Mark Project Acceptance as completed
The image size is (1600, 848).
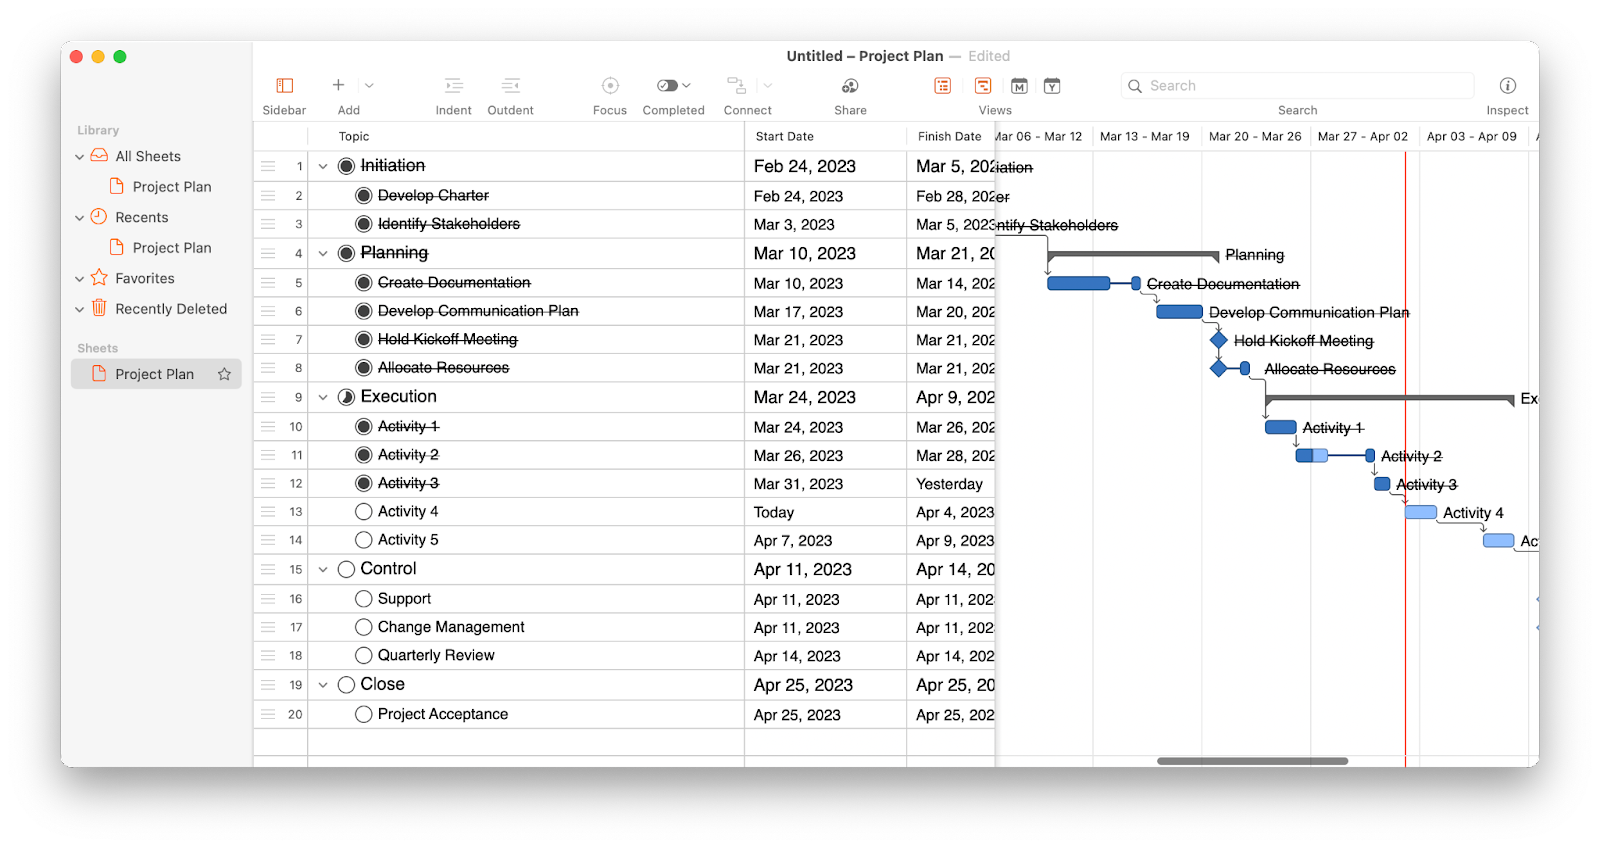[364, 714]
